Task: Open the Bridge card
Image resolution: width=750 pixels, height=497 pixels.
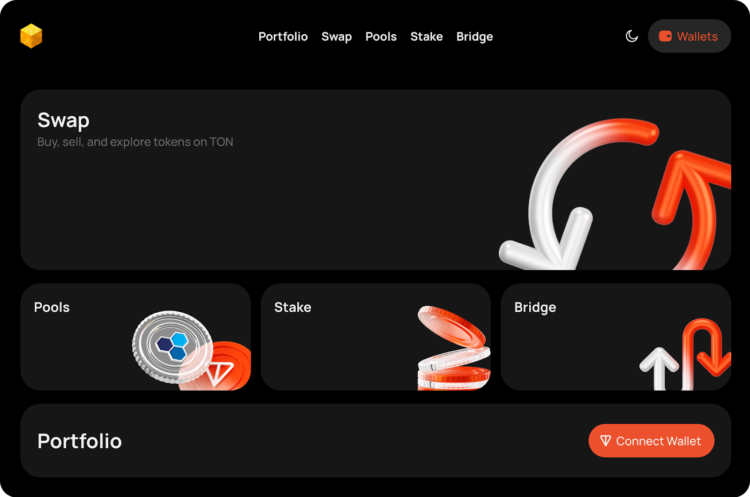Action: click(x=616, y=337)
